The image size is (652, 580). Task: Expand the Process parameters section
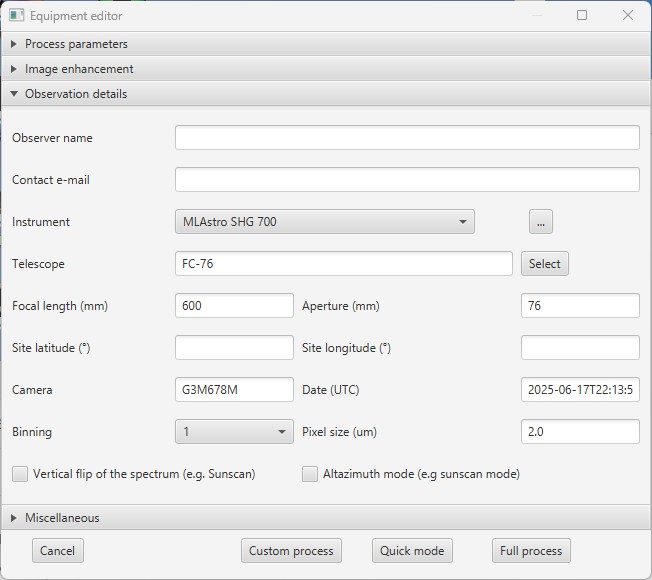pyautogui.click(x=76, y=44)
